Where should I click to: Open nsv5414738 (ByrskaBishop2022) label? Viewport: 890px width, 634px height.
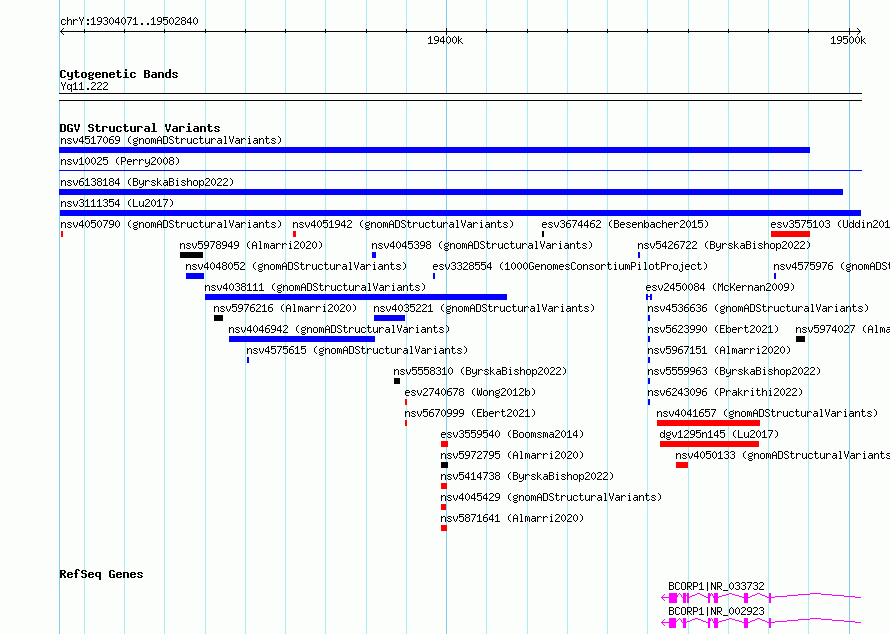pyautogui.click(x=527, y=476)
